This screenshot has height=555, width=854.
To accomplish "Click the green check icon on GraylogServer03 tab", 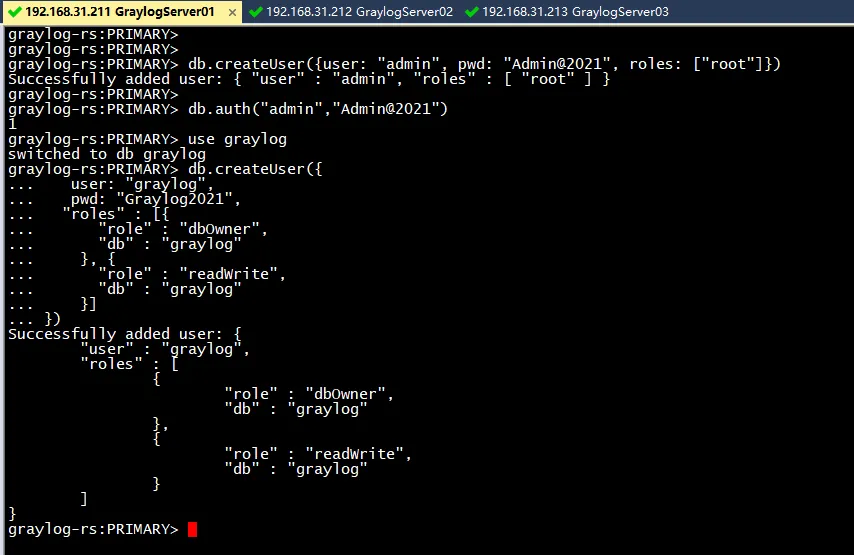I will 472,12.
